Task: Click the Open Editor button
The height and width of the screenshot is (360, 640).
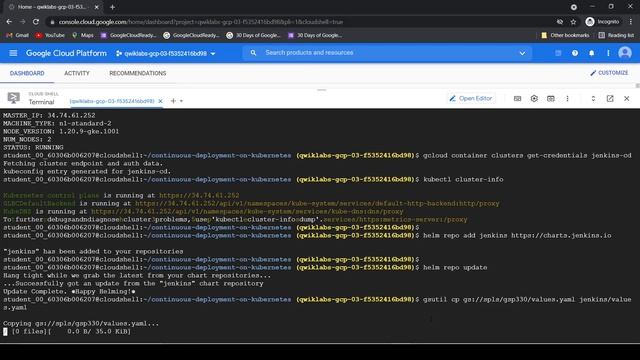Action: pyautogui.click(x=471, y=98)
